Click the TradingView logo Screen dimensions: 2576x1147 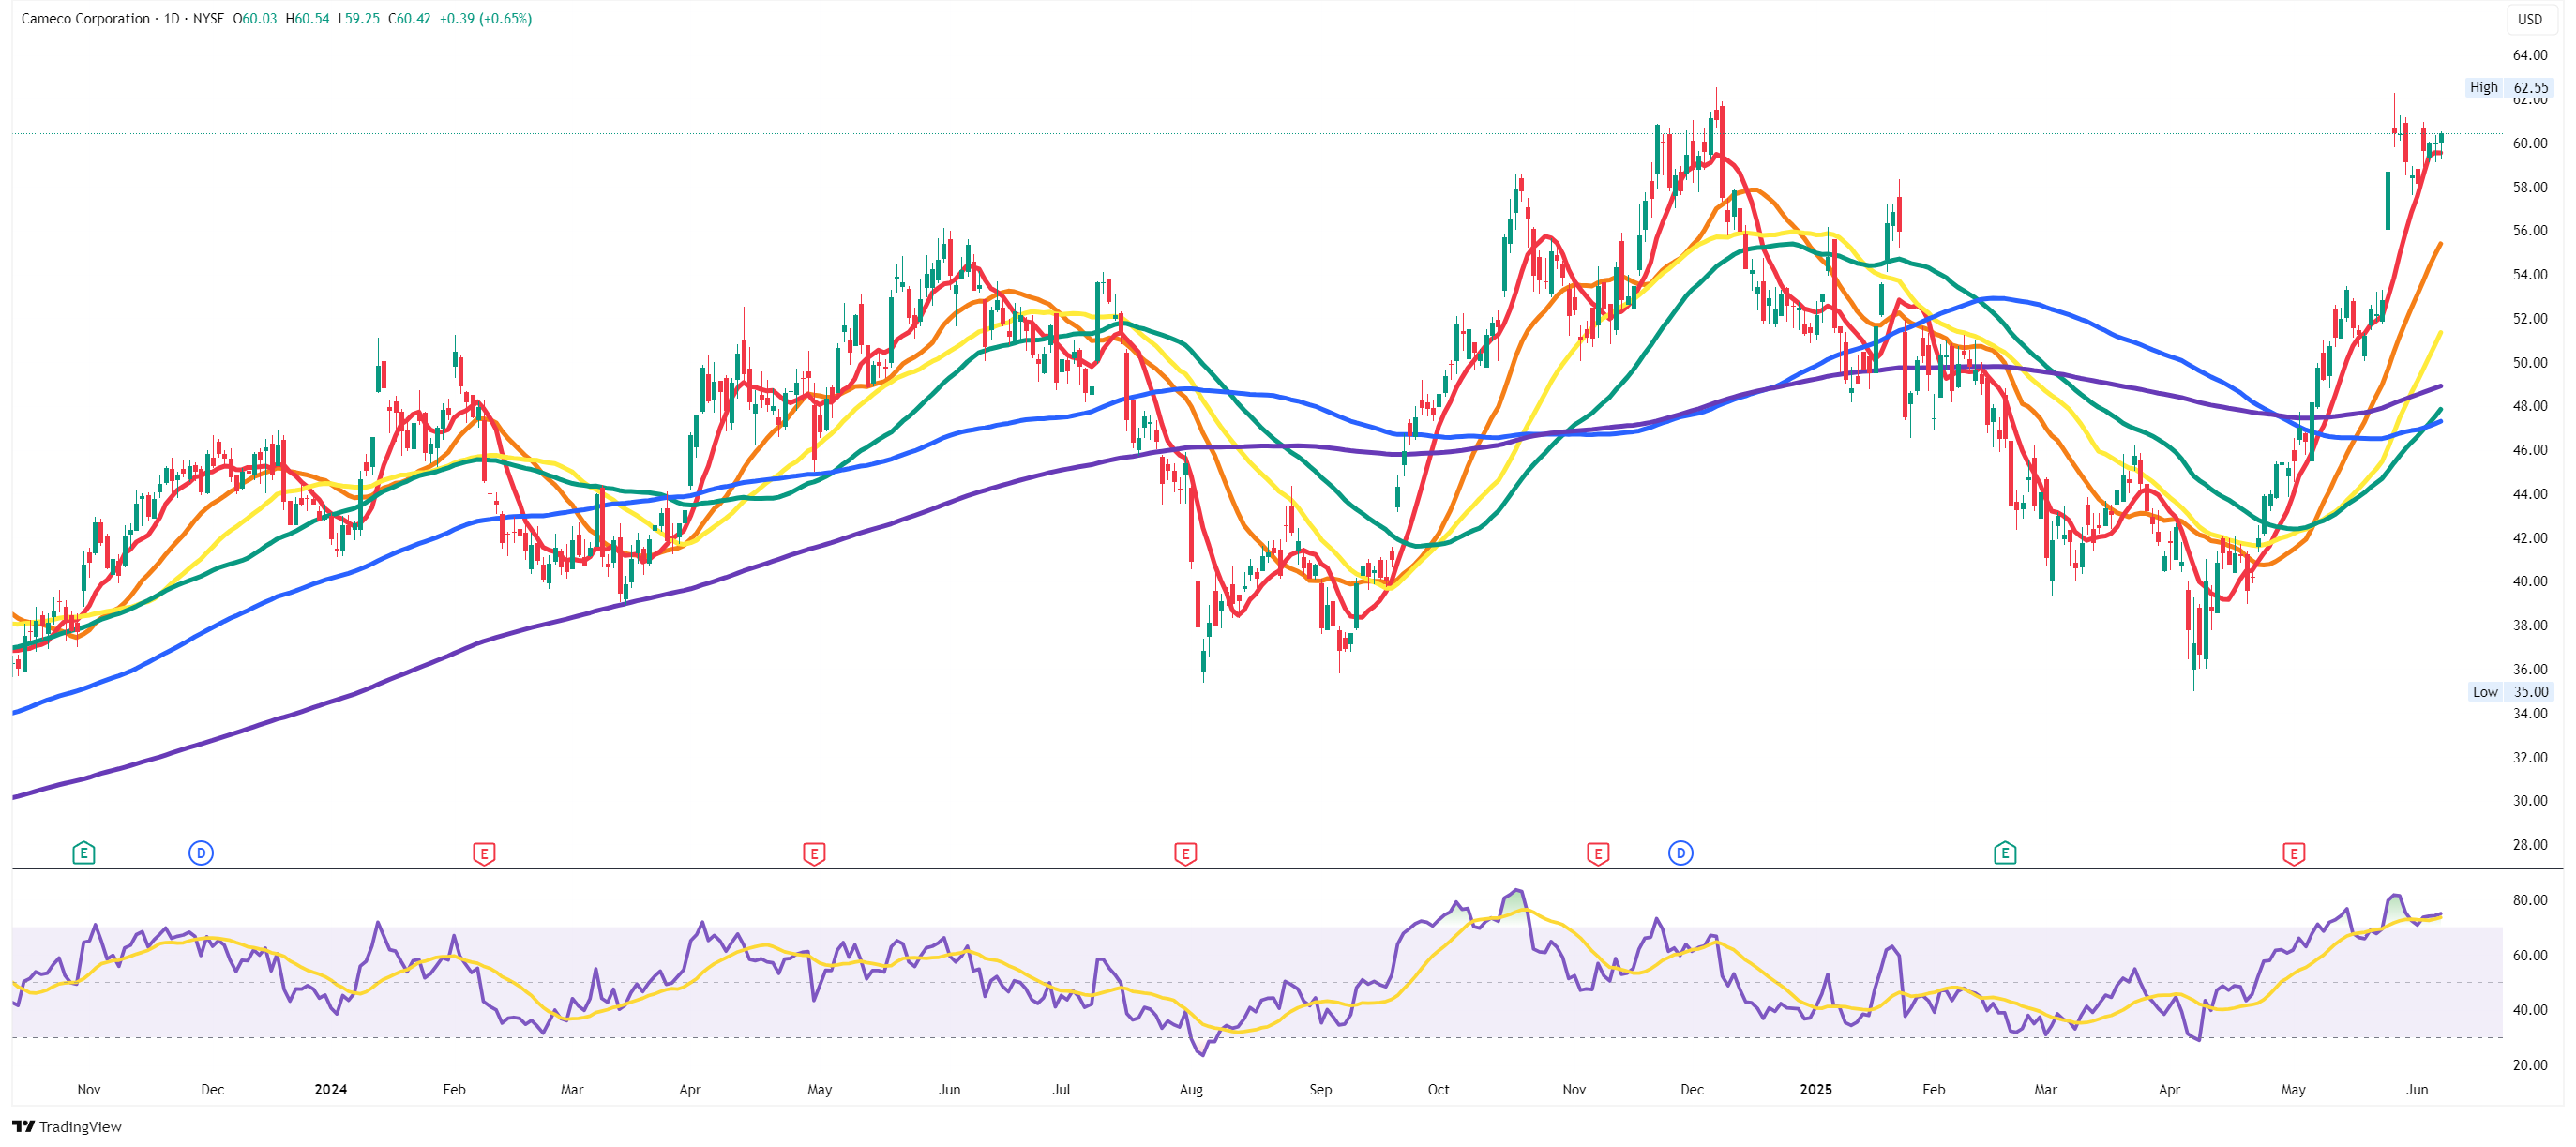pyautogui.click(x=67, y=1127)
